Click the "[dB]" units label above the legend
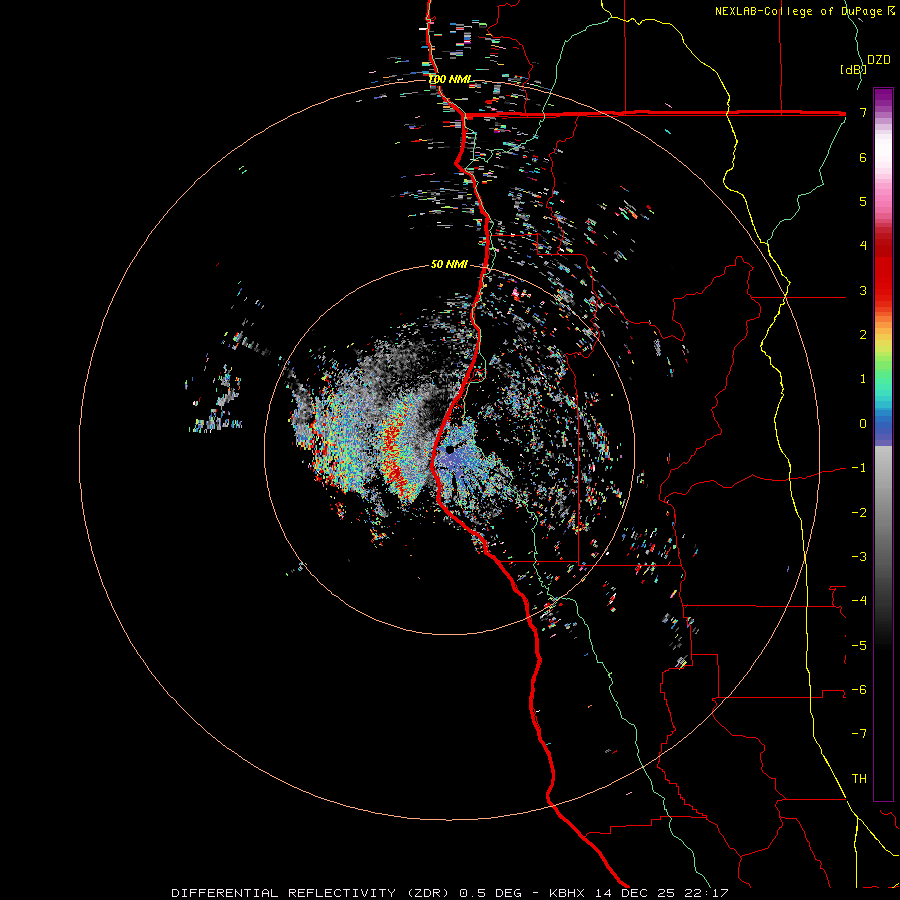 [x=853, y=69]
